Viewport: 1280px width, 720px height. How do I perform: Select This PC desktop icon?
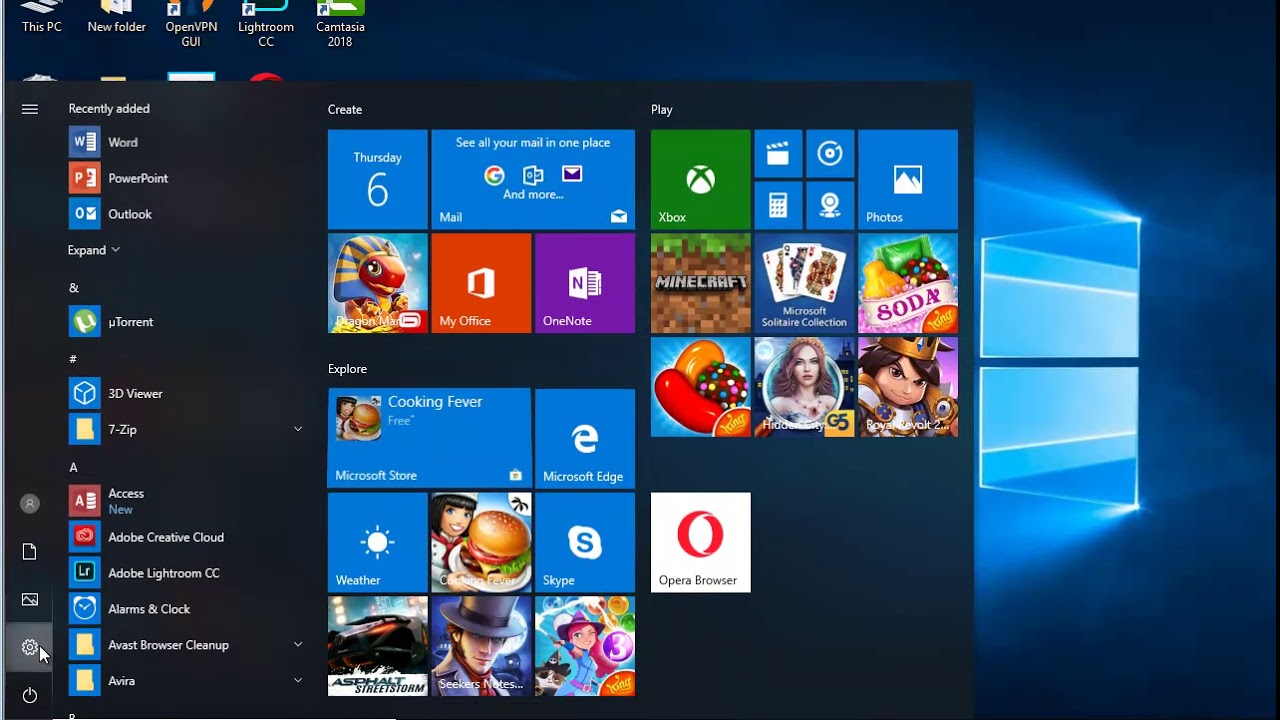pyautogui.click(x=42, y=16)
